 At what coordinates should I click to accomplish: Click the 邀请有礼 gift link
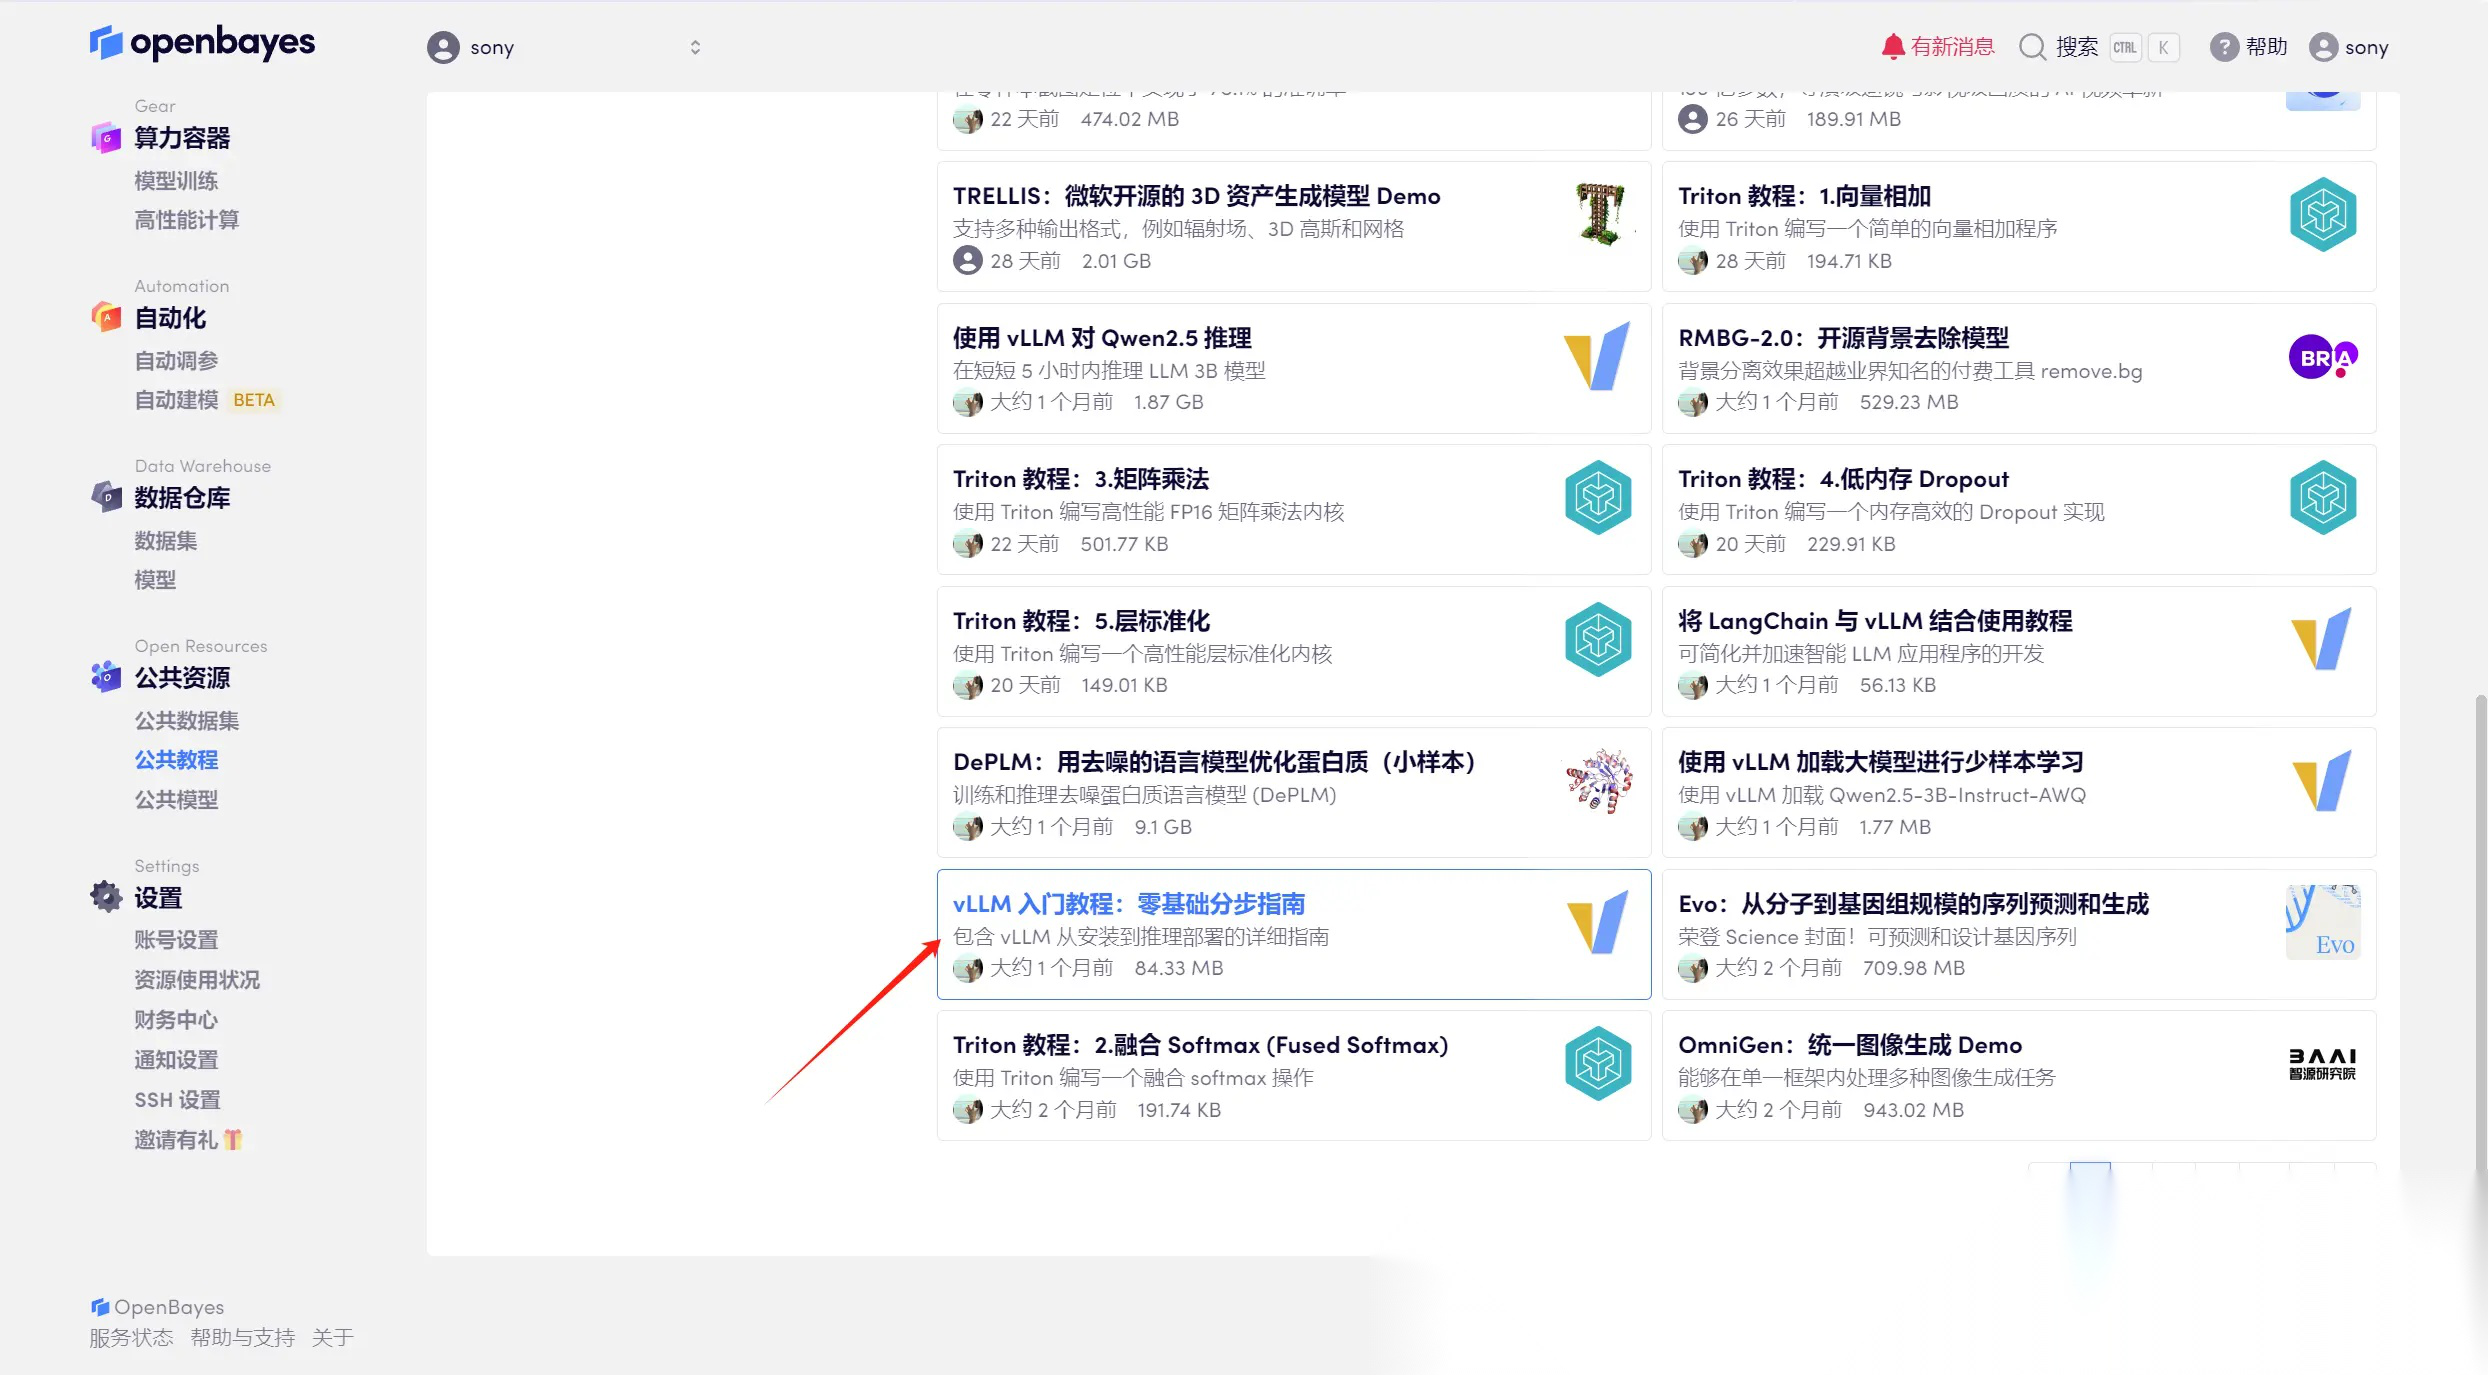click(x=187, y=1140)
